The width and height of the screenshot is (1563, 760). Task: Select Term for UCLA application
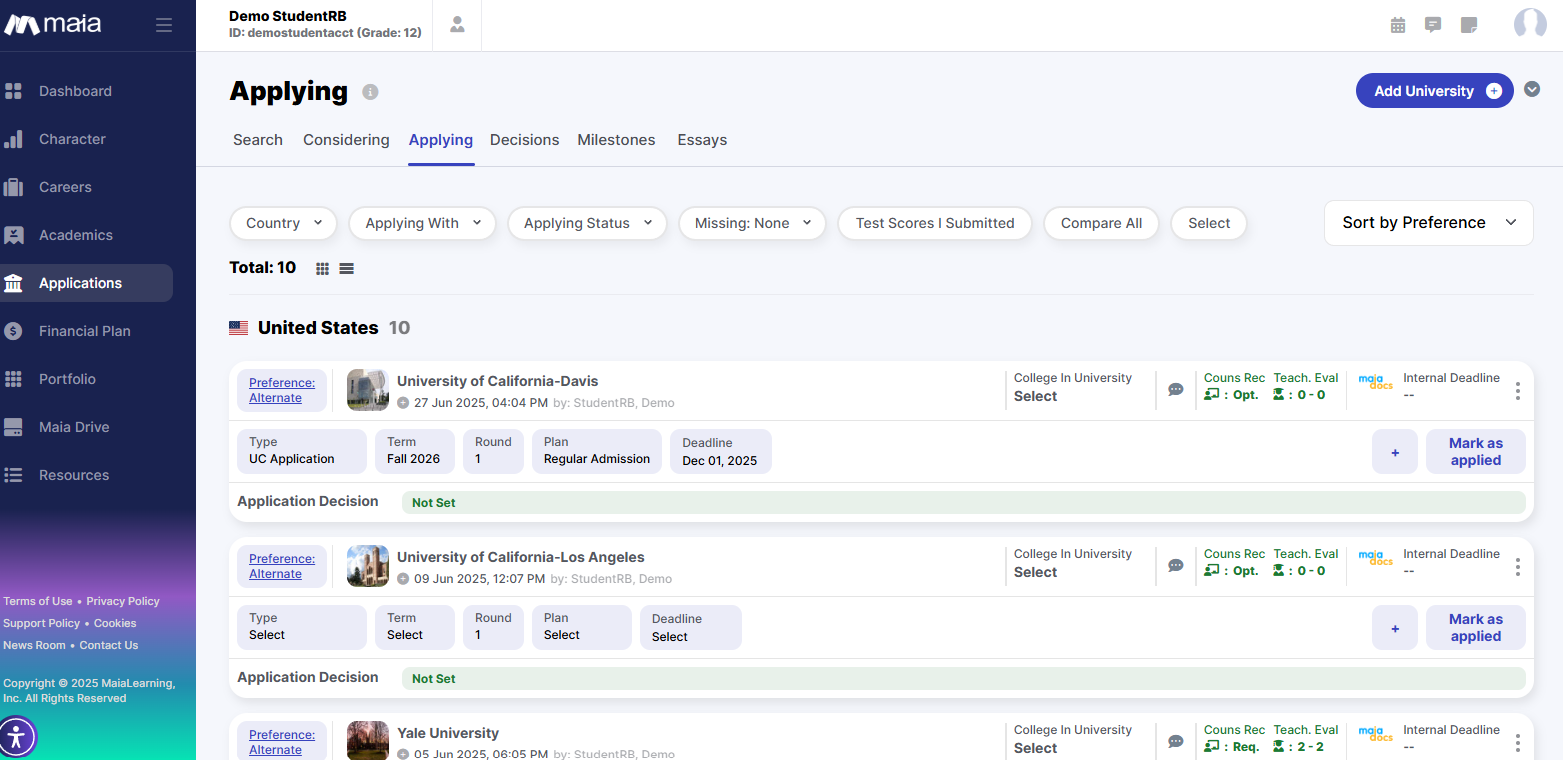(415, 627)
